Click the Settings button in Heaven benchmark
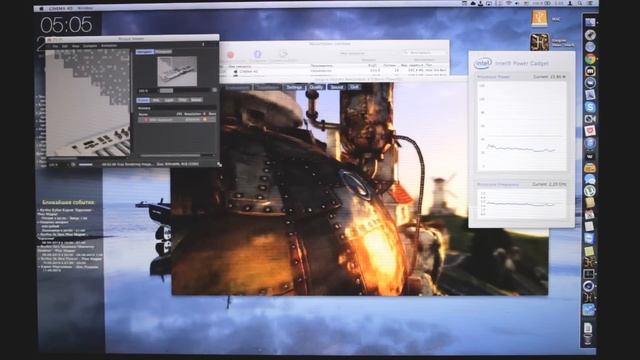The height and width of the screenshot is (360, 640). coord(294,87)
